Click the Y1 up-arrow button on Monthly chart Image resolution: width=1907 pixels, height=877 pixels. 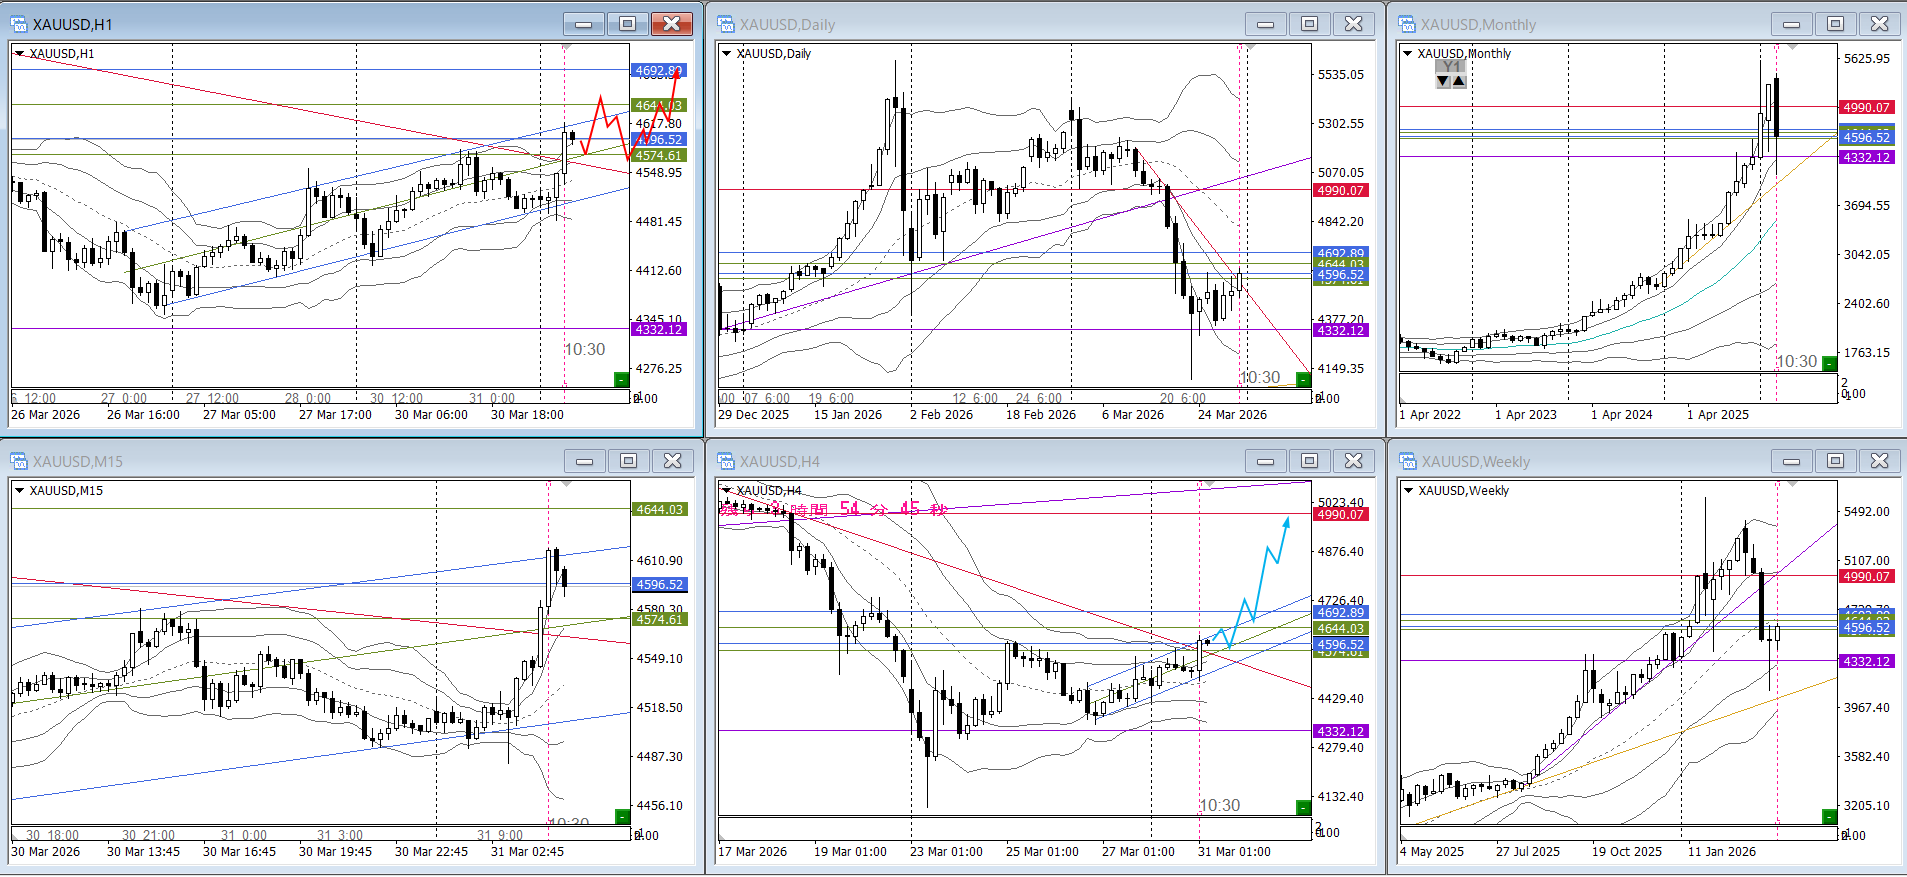(x=1459, y=82)
